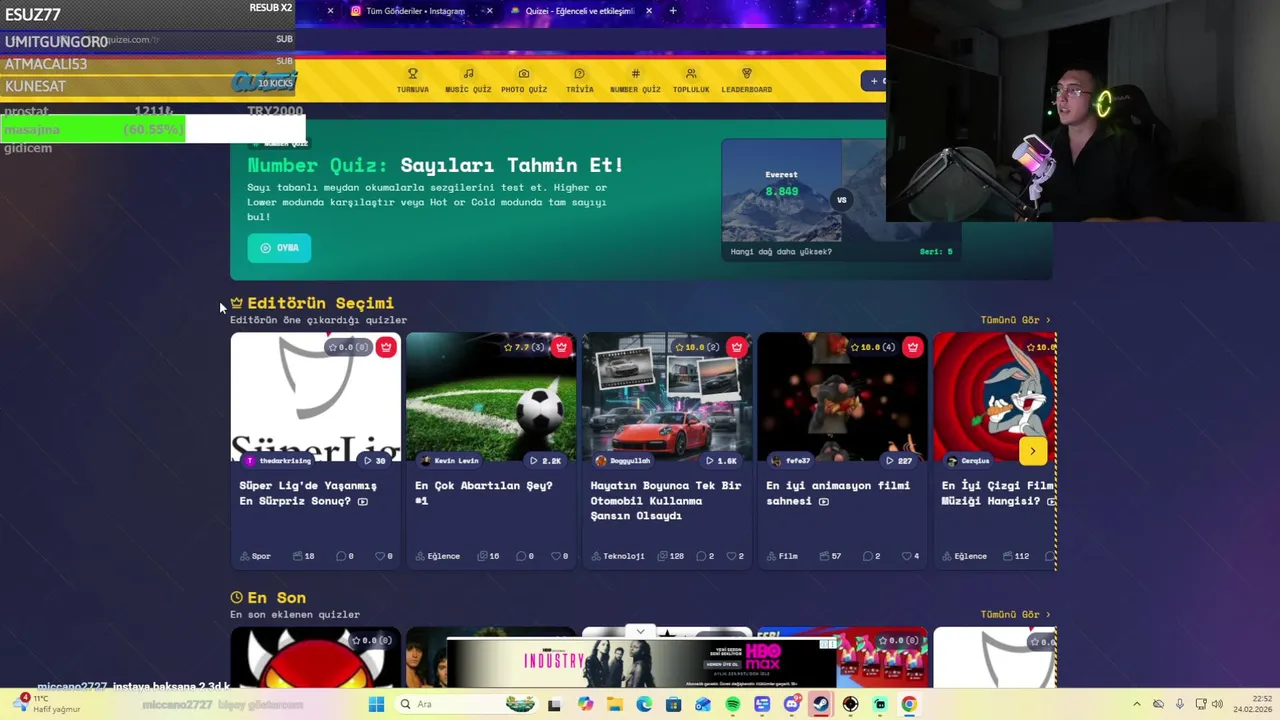The height and width of the screenshot is (720, 1280).
Task: Click comment icon on Otomobil quiz card
Action: (701, 556)
